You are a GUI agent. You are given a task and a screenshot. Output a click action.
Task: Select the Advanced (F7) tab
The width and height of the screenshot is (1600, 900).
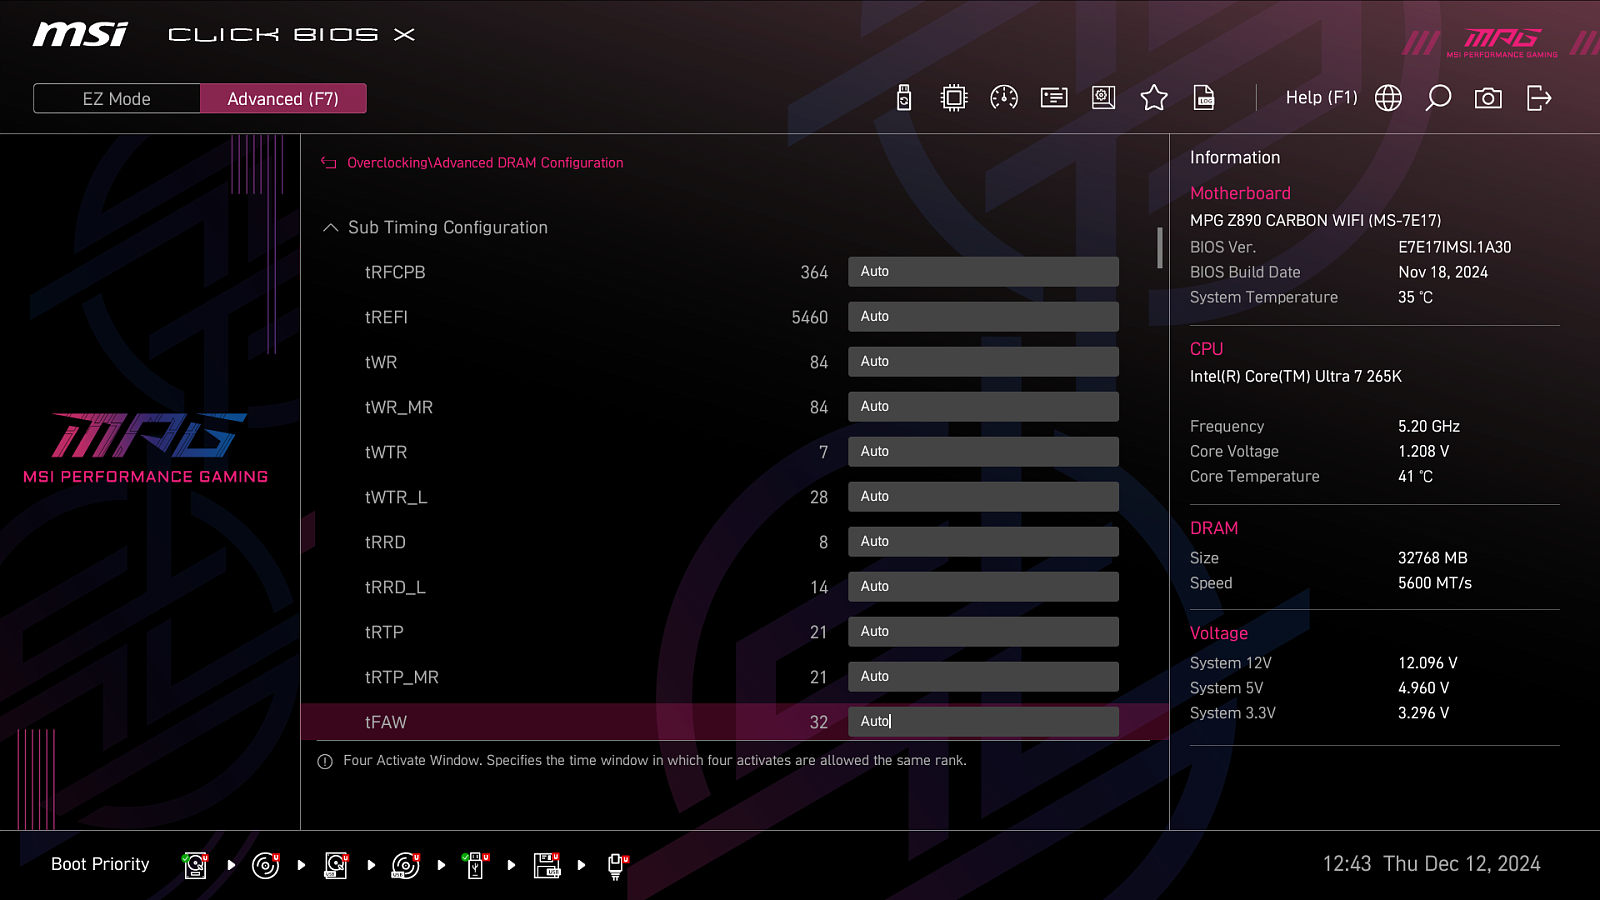pos(283,99)
